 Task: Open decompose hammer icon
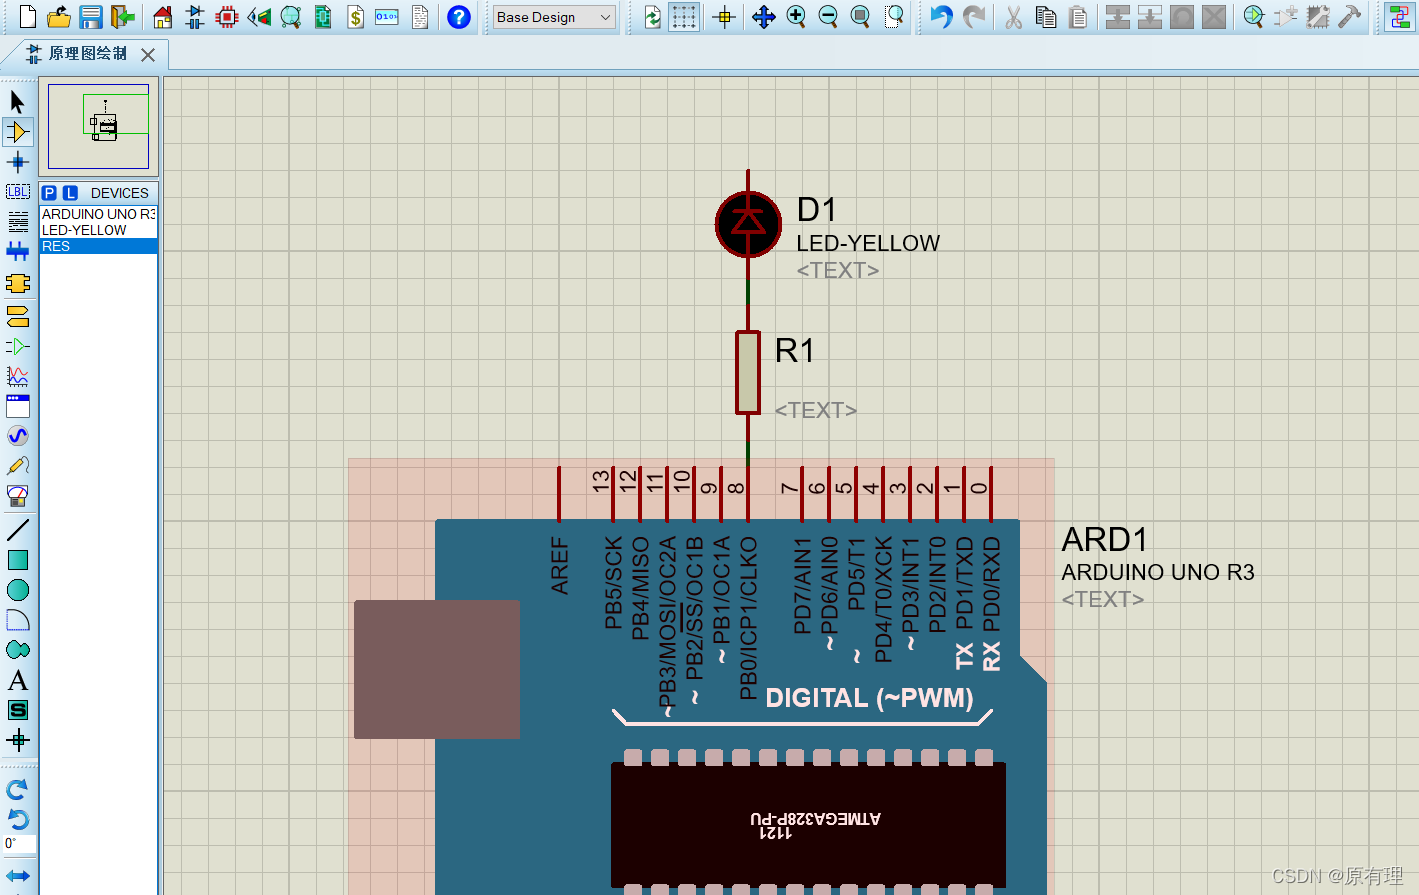pos(1350,17)
